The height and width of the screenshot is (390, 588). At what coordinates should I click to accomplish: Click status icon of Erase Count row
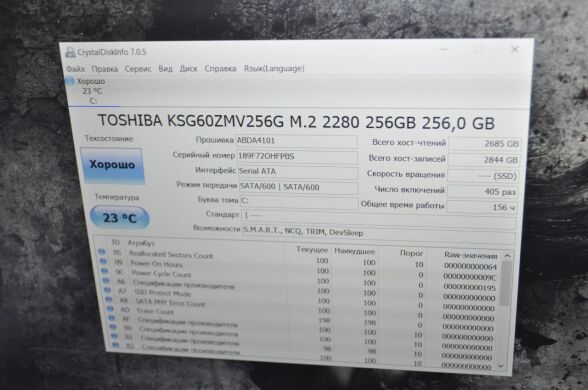click(x=110, y=309)
